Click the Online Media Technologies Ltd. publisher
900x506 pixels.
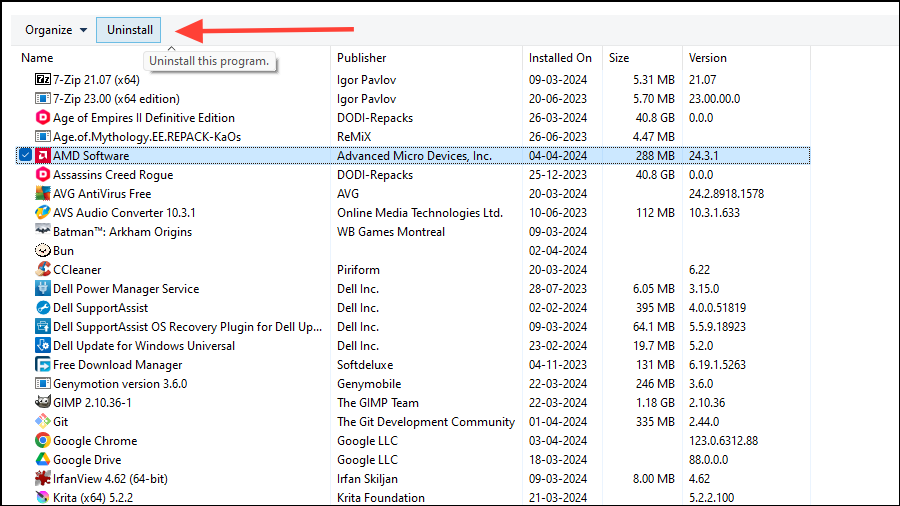coord(420,213)
